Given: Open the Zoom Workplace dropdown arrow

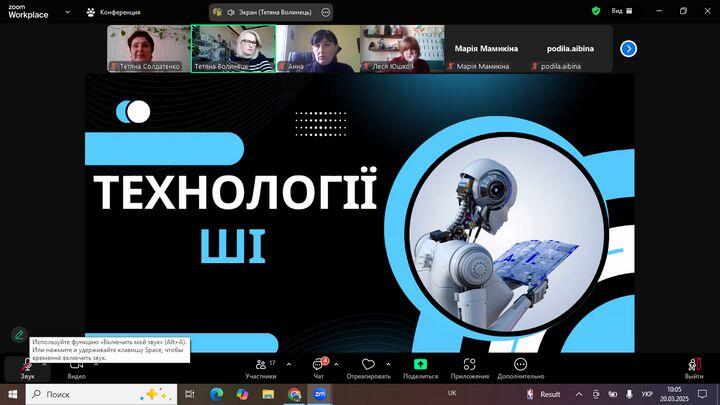Looking at the screenshot, I should tap(68, 12).
